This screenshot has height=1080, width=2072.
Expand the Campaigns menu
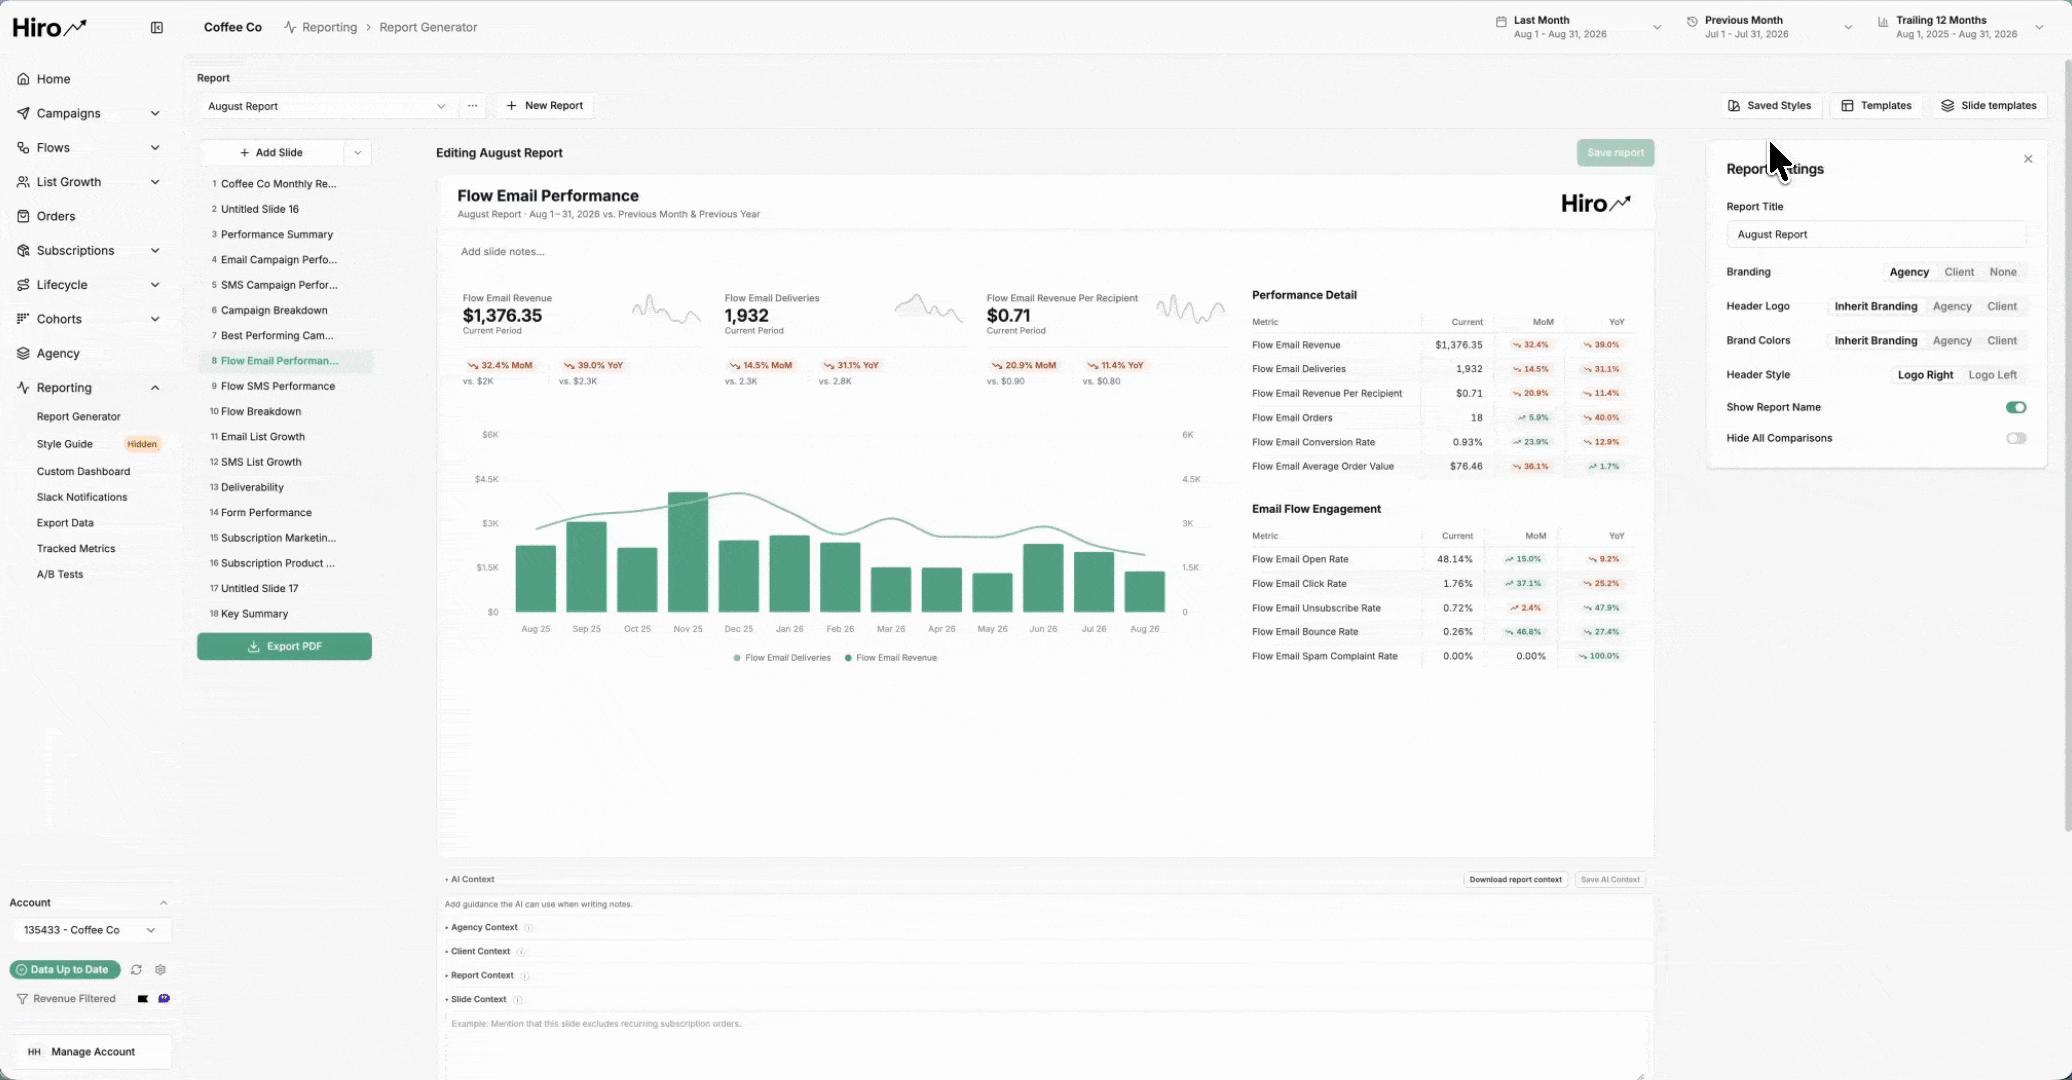tap(88, 113)
